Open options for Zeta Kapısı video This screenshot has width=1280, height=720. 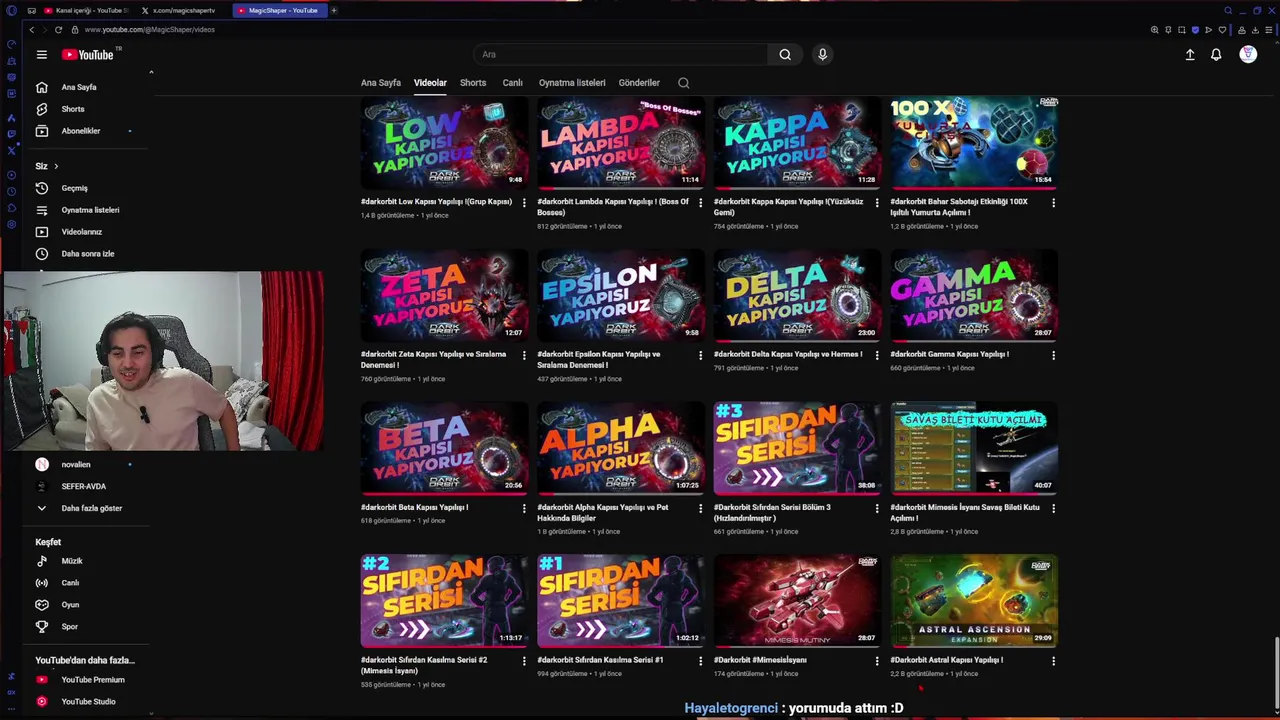point(524,355)
